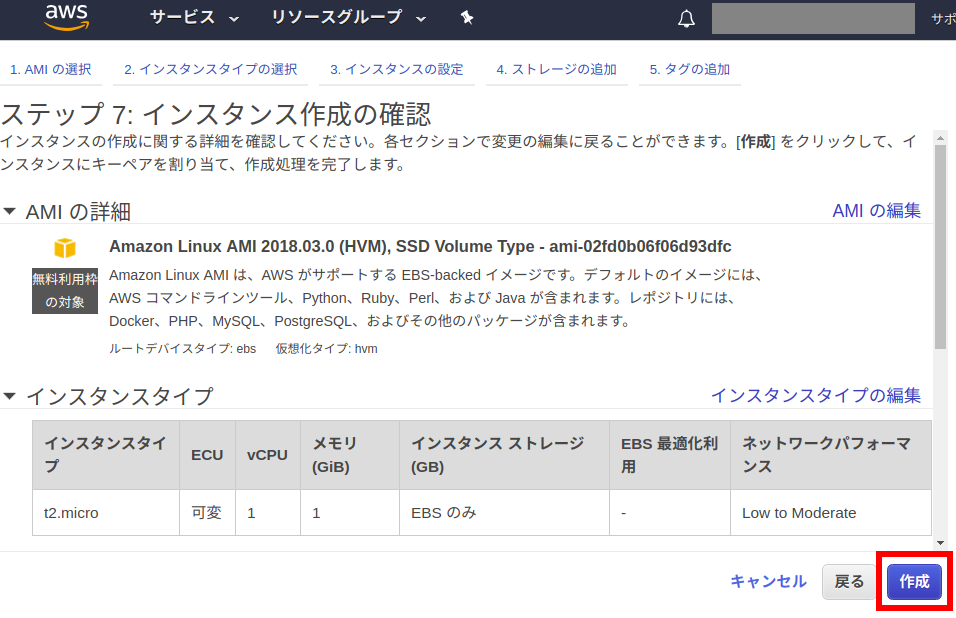Click the キャンセル link
956x618 pixels.
coord(768,581)
